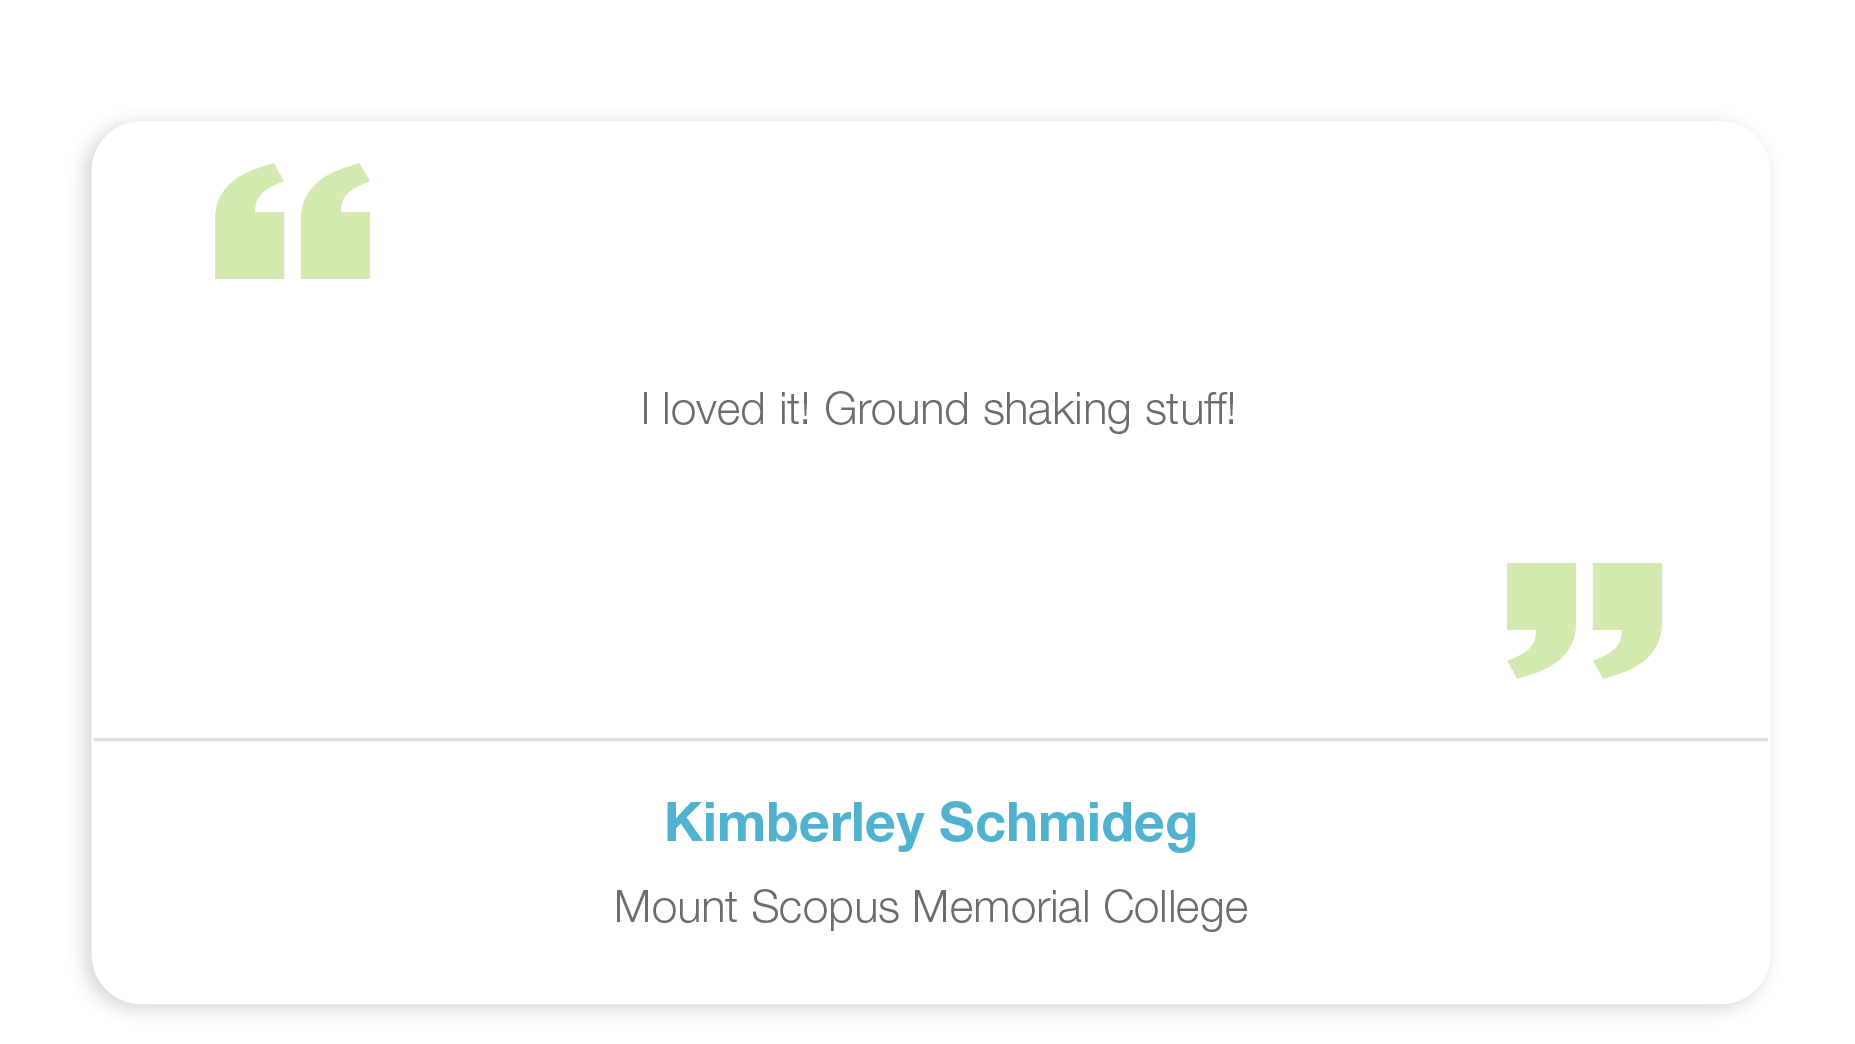1855x1044 pixels.
Task: Click the word stuff! in the quote
Action: pos(1191,409)
